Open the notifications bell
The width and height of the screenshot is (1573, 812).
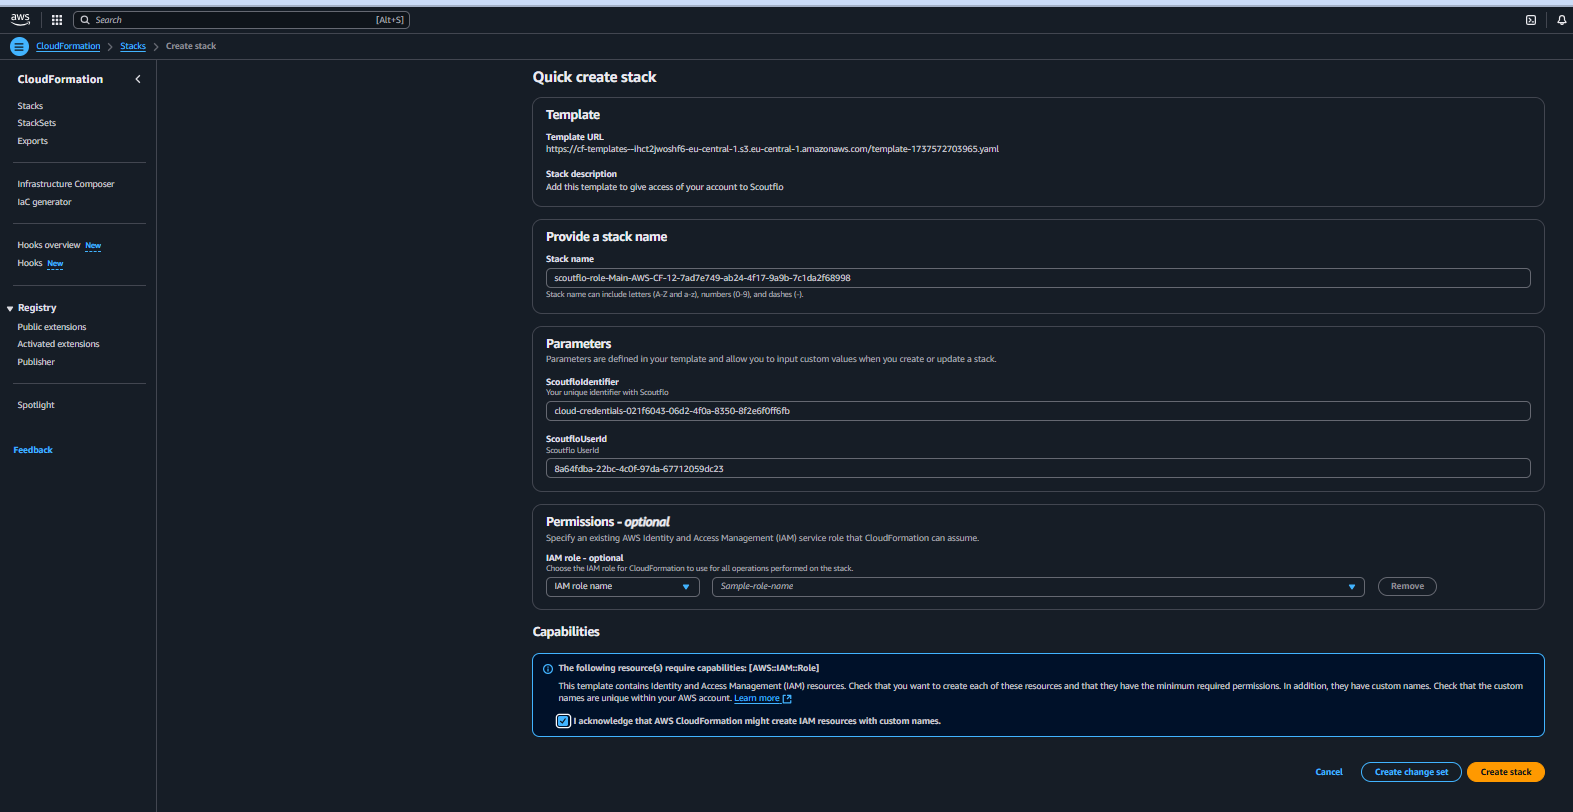(1561, 20)
